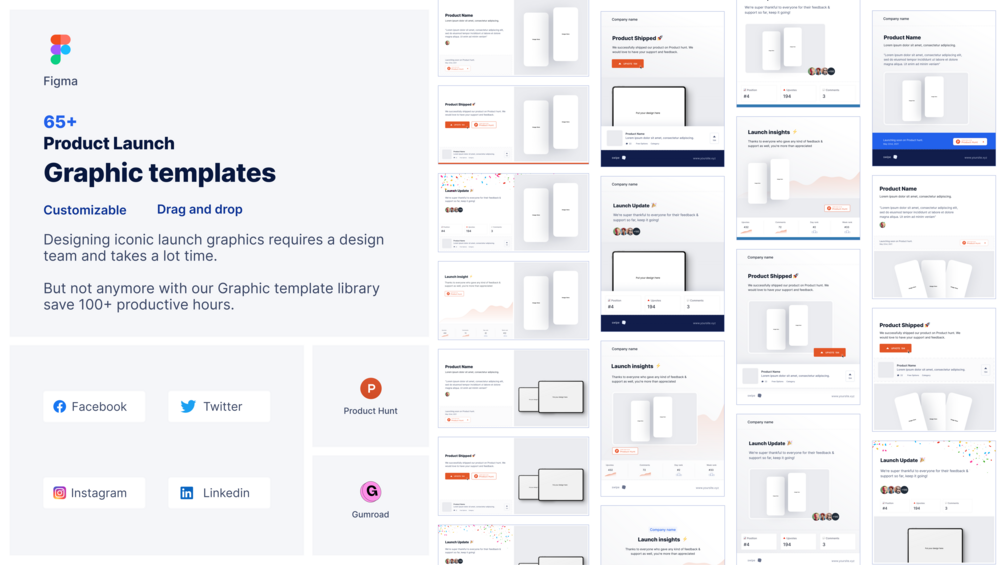Viewport: 1005px width, 565px height.
Task: Click the Facebook logo icon
Action: coord(60,407)
